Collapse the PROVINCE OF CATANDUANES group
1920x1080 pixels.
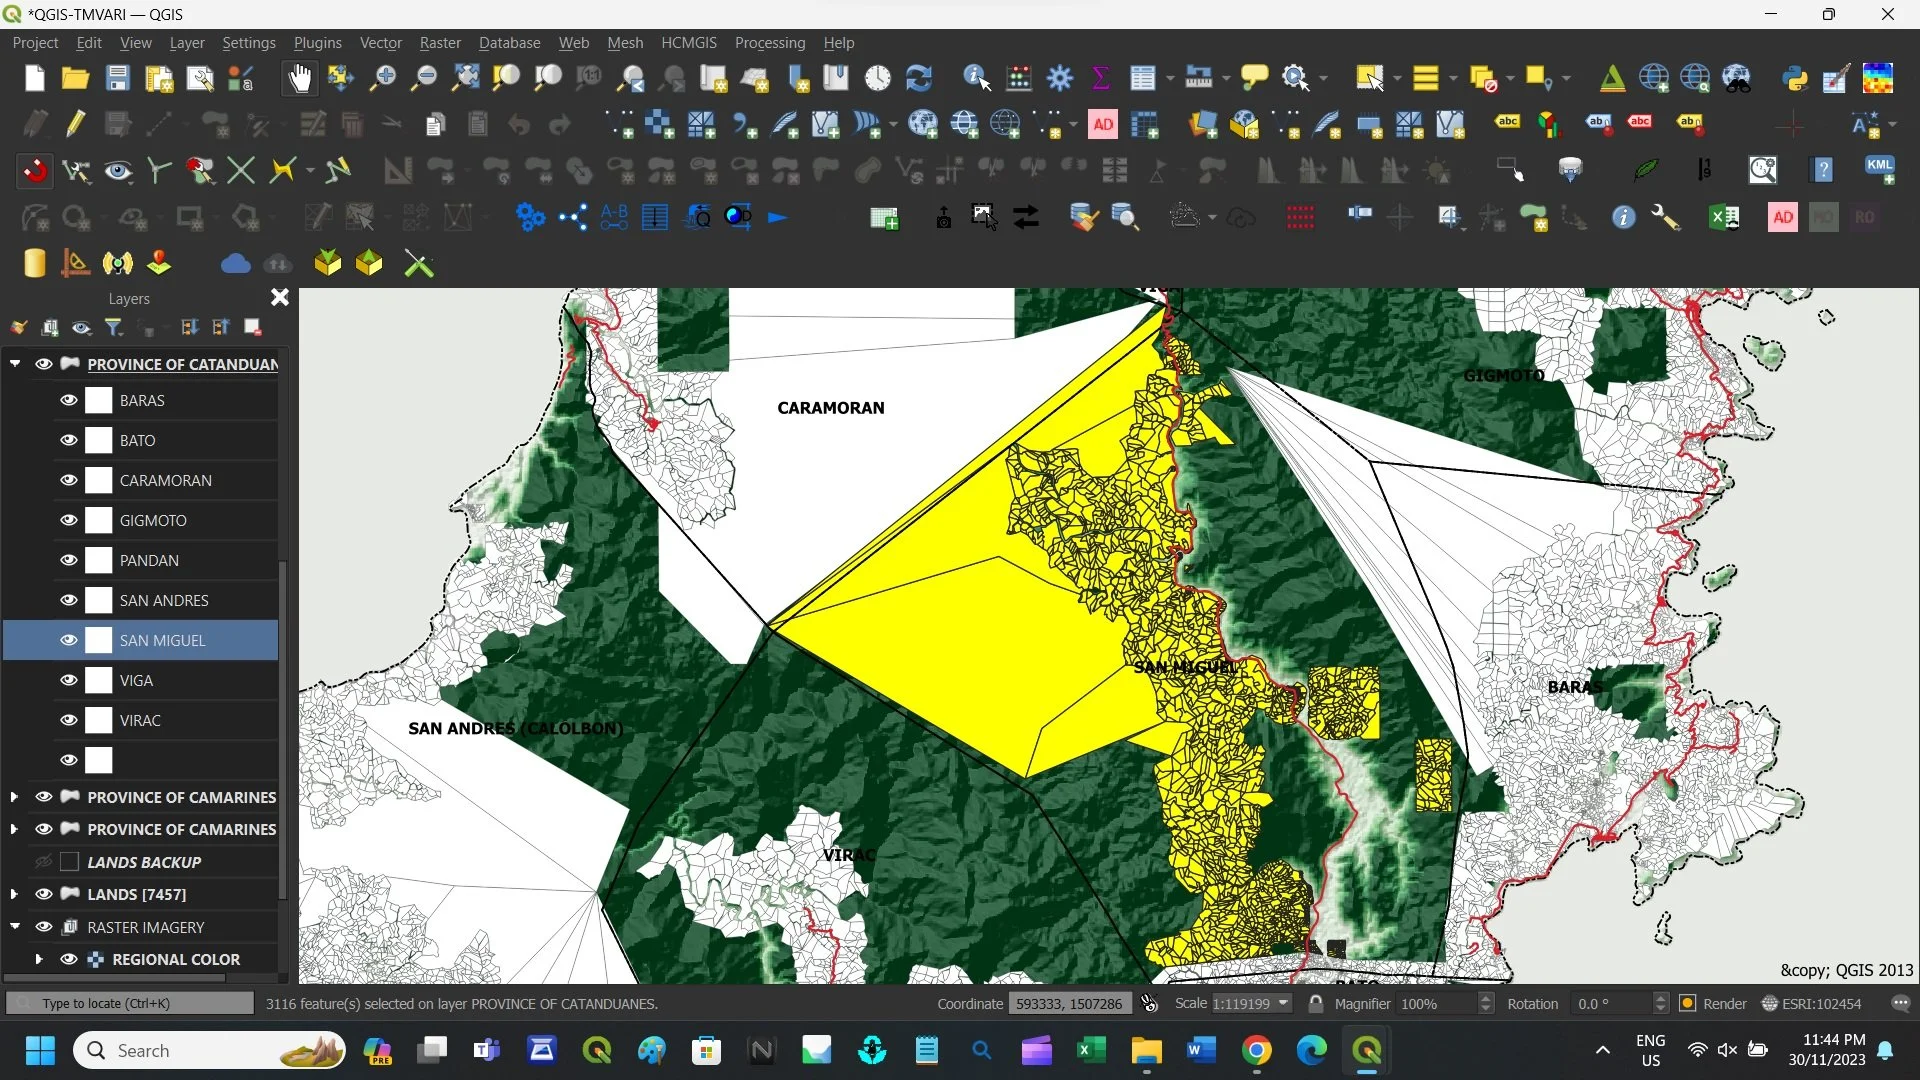tap(15, 364)
